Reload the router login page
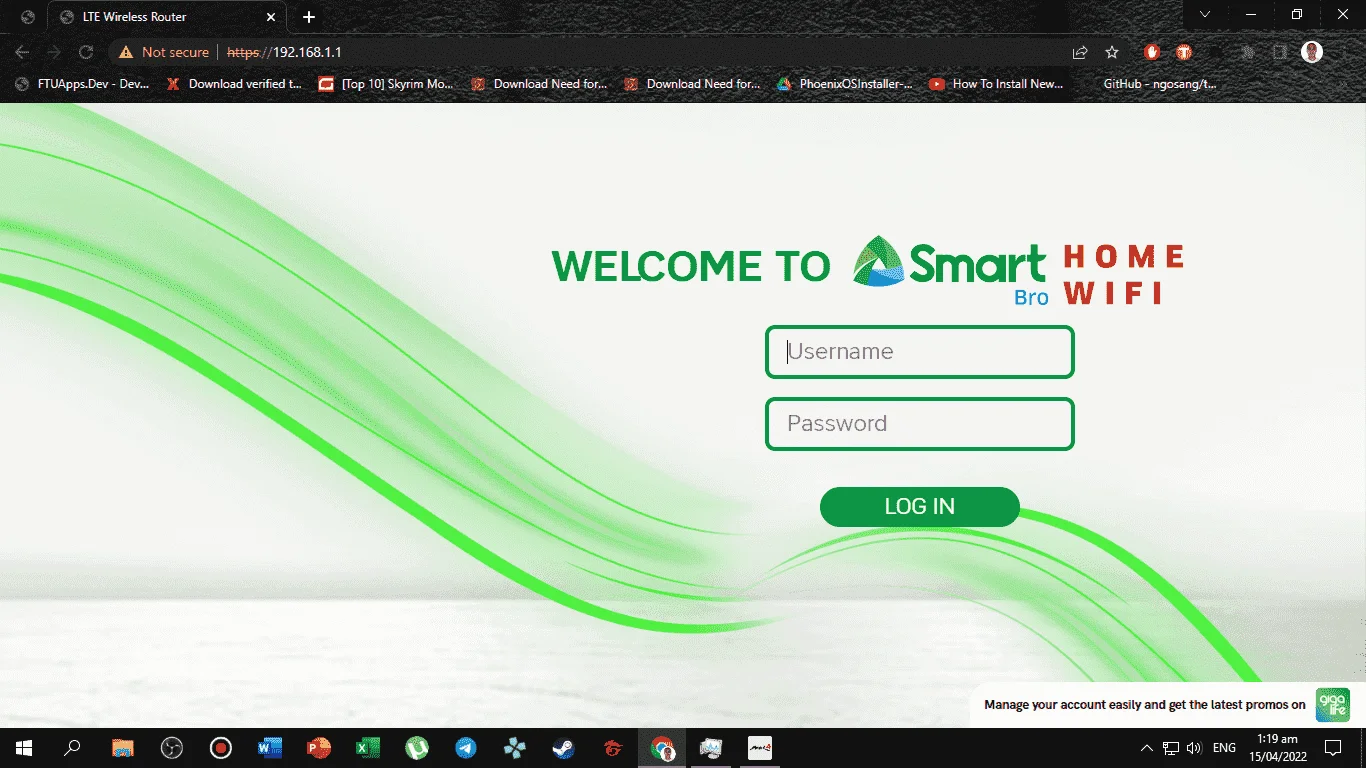The height and width of the screenshot is (768, 1366). point(86,52)
